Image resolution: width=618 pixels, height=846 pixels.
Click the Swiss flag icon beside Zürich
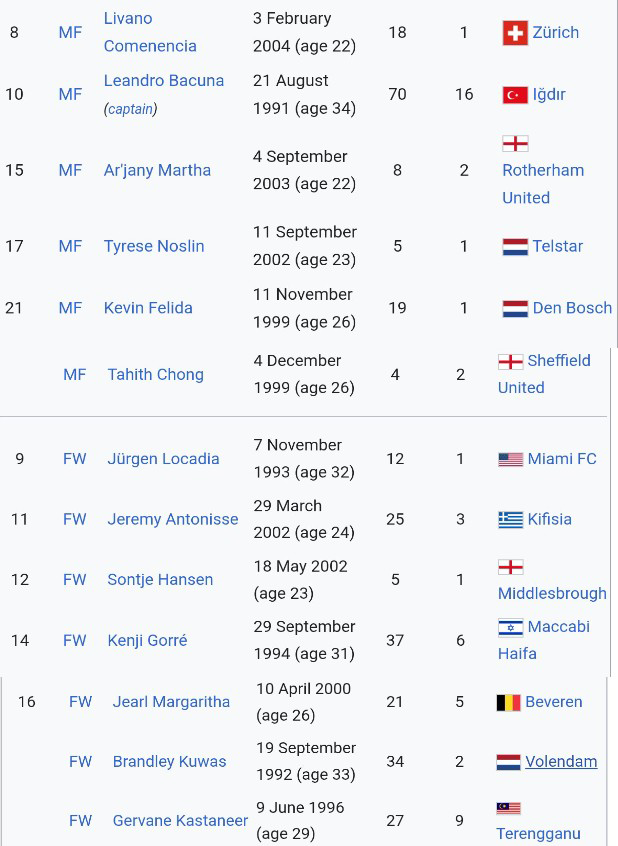pos(514,33)
